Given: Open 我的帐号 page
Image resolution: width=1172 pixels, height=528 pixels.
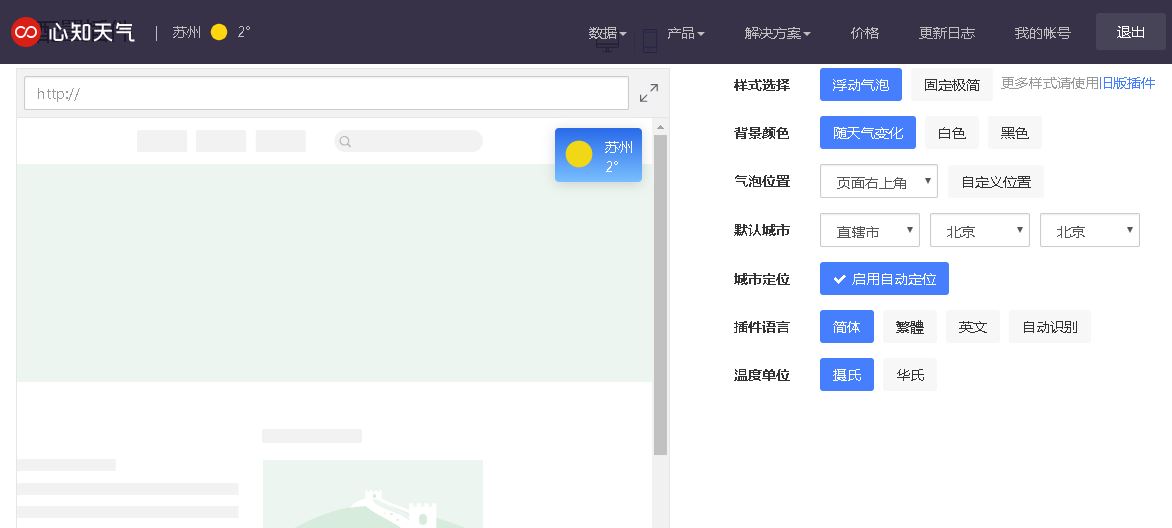Looking at the screenshot, I should point(1043,33).
